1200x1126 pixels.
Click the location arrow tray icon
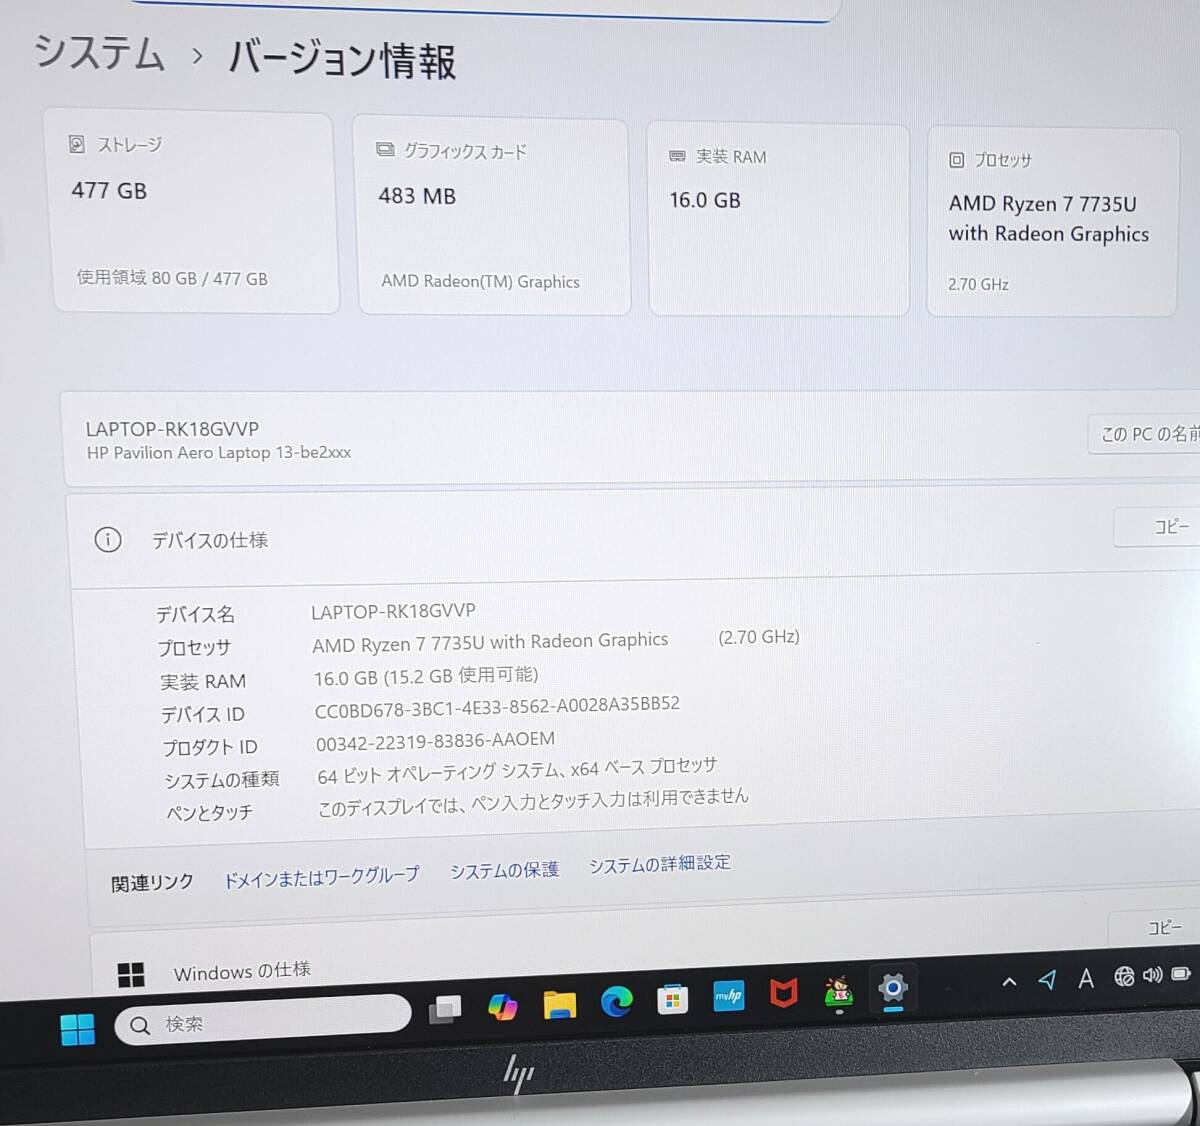pos(1047,979)
